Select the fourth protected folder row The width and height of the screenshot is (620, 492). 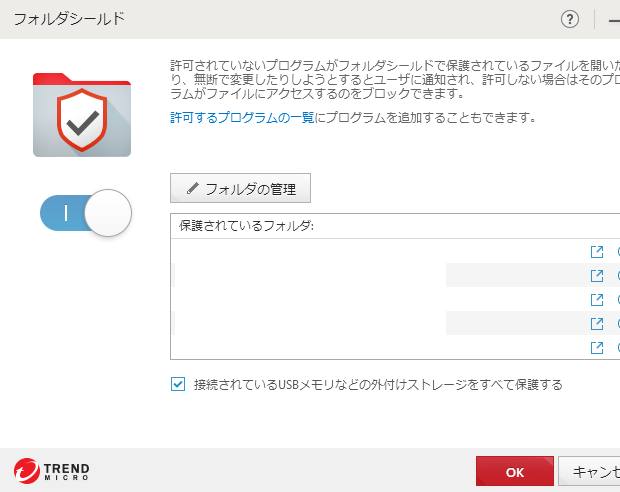pos(380,324)
